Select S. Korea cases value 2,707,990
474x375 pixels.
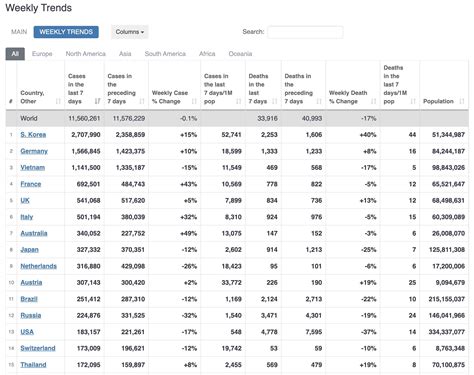pos(86,135)
